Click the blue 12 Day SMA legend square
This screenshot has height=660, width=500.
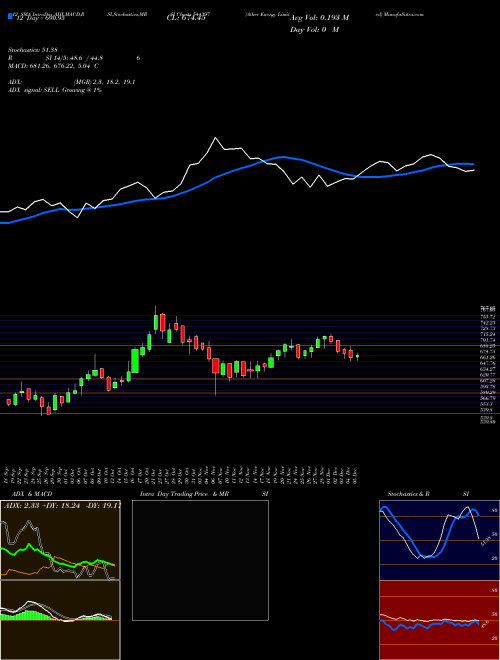click(10, 16)
